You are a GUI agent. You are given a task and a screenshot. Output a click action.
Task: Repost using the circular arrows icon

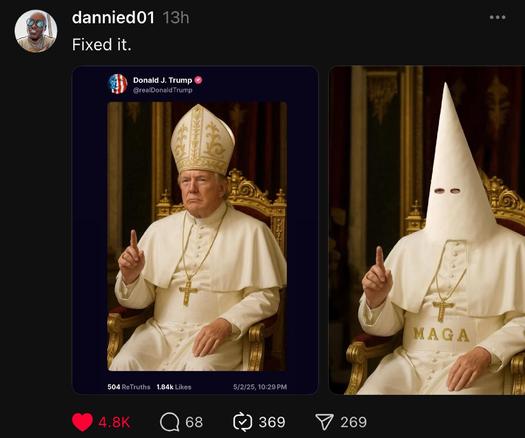pyautogui.click(x=242, y=422)
